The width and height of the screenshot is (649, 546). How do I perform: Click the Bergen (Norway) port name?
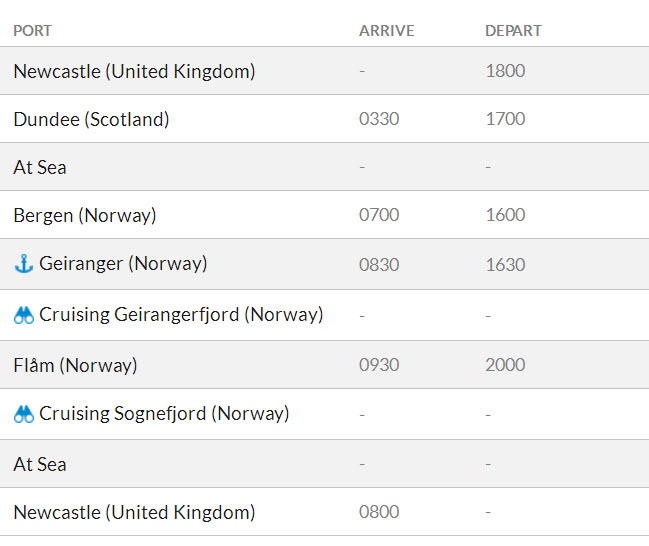[x=85, y=215]
